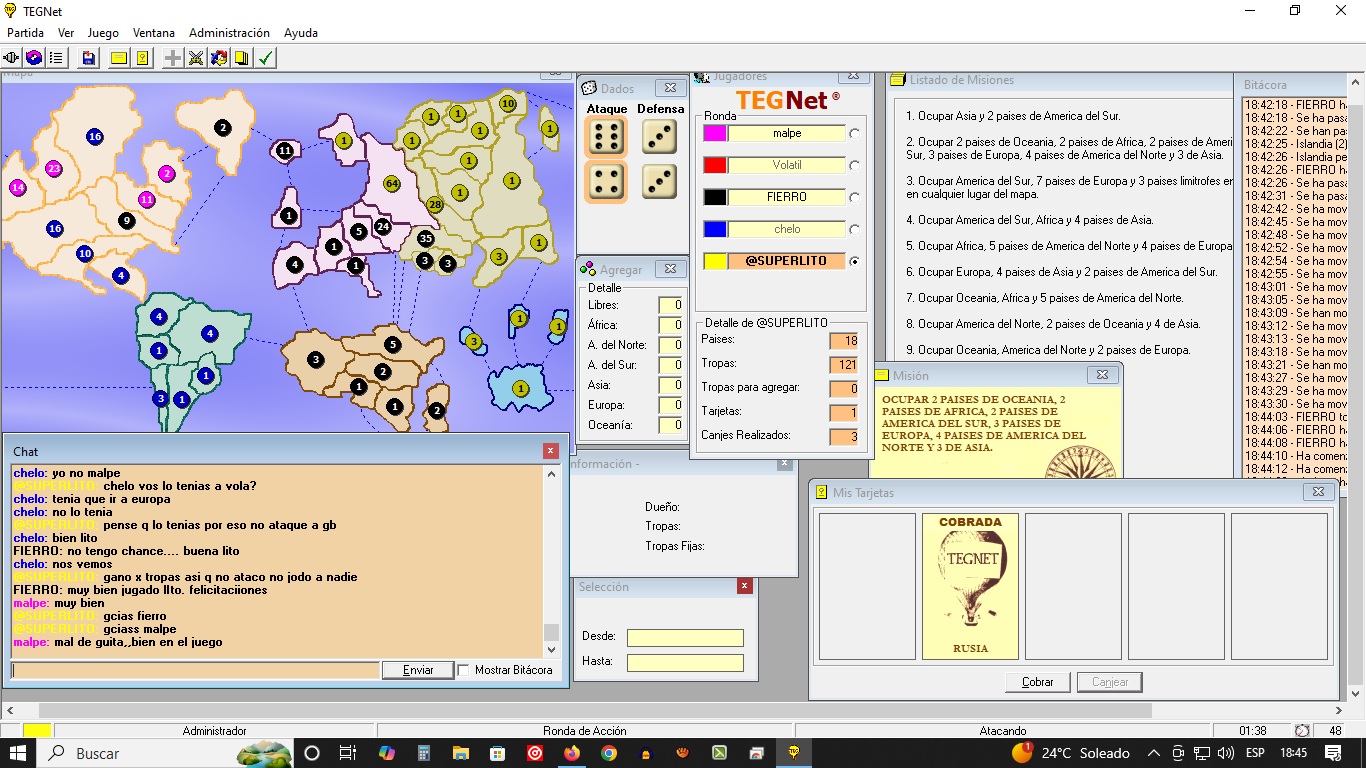
Task: Select the radio button next to FIERRO
Action: pos(854,197)
